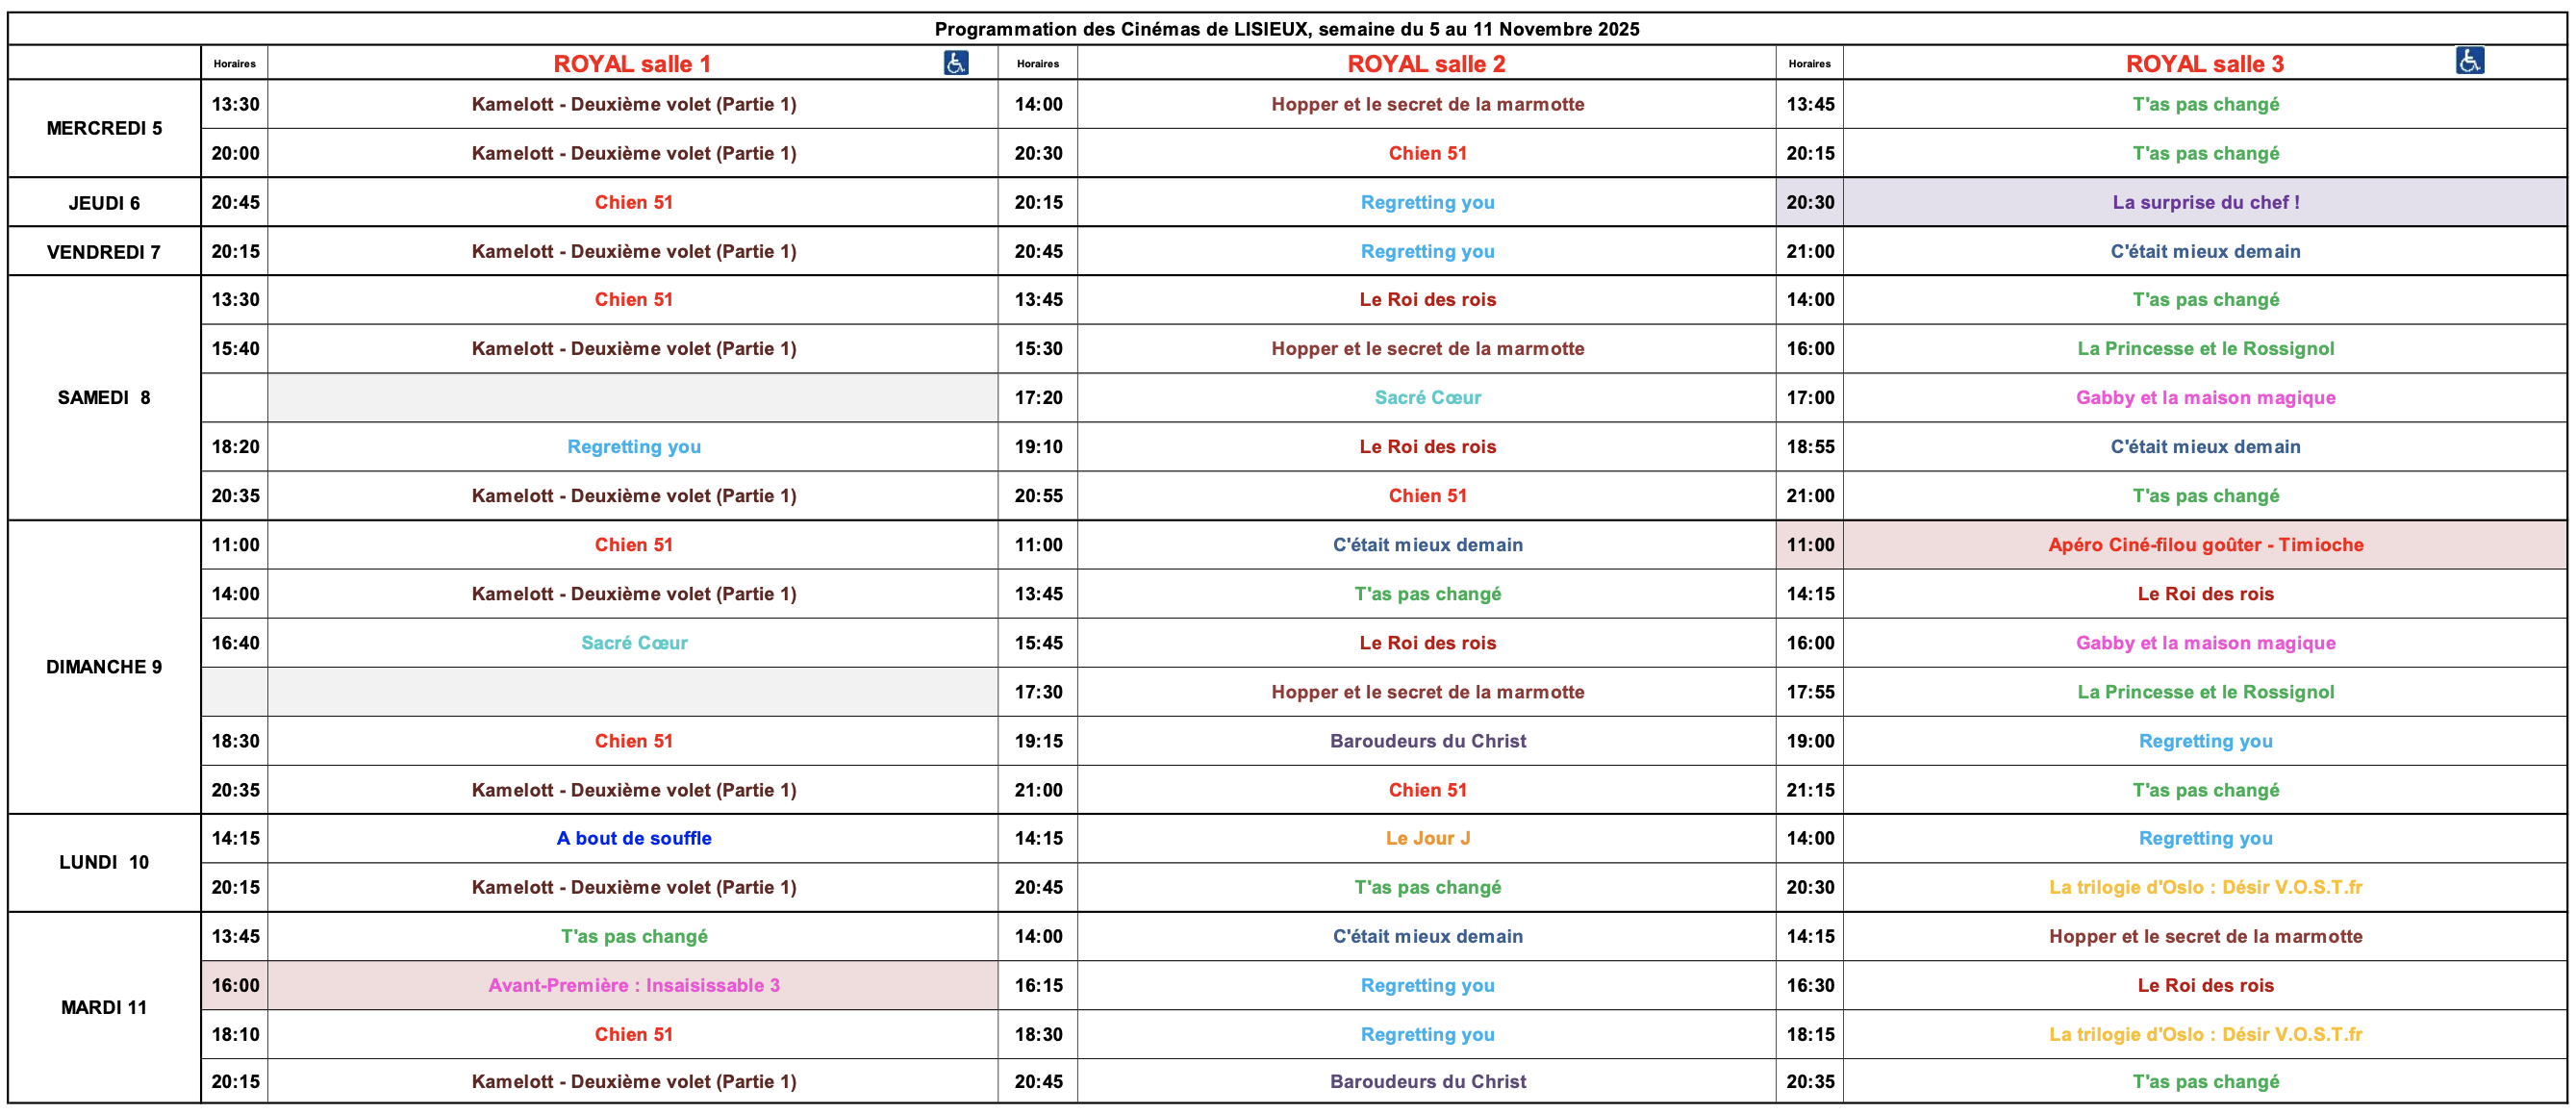Click the wheelchair icon beside ROYAL salle 1
The width and height of the screenshot is (2576, 1114).
[x=955, y=63]
